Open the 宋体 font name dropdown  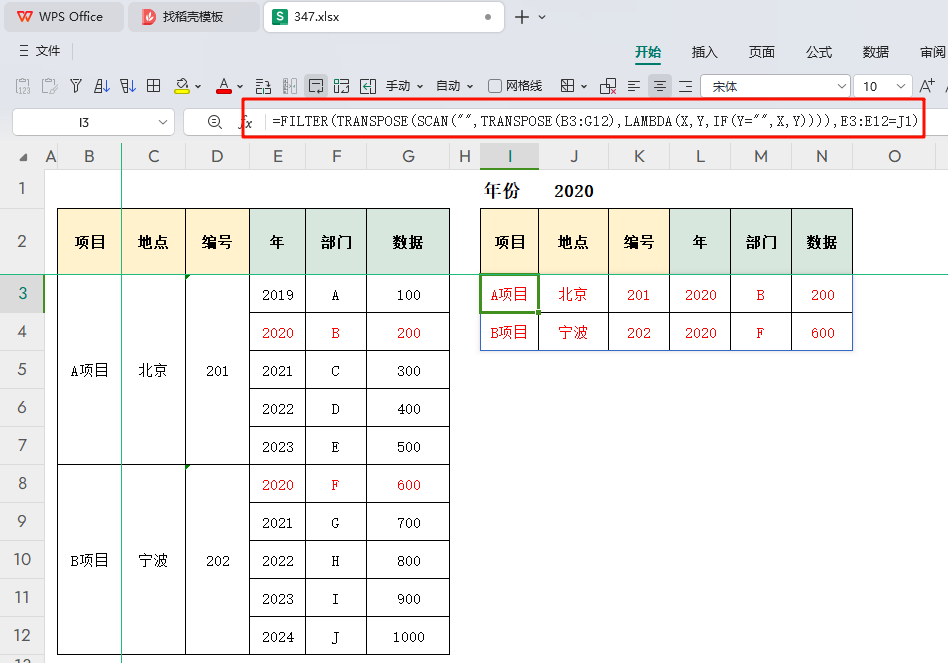[841, 86]
